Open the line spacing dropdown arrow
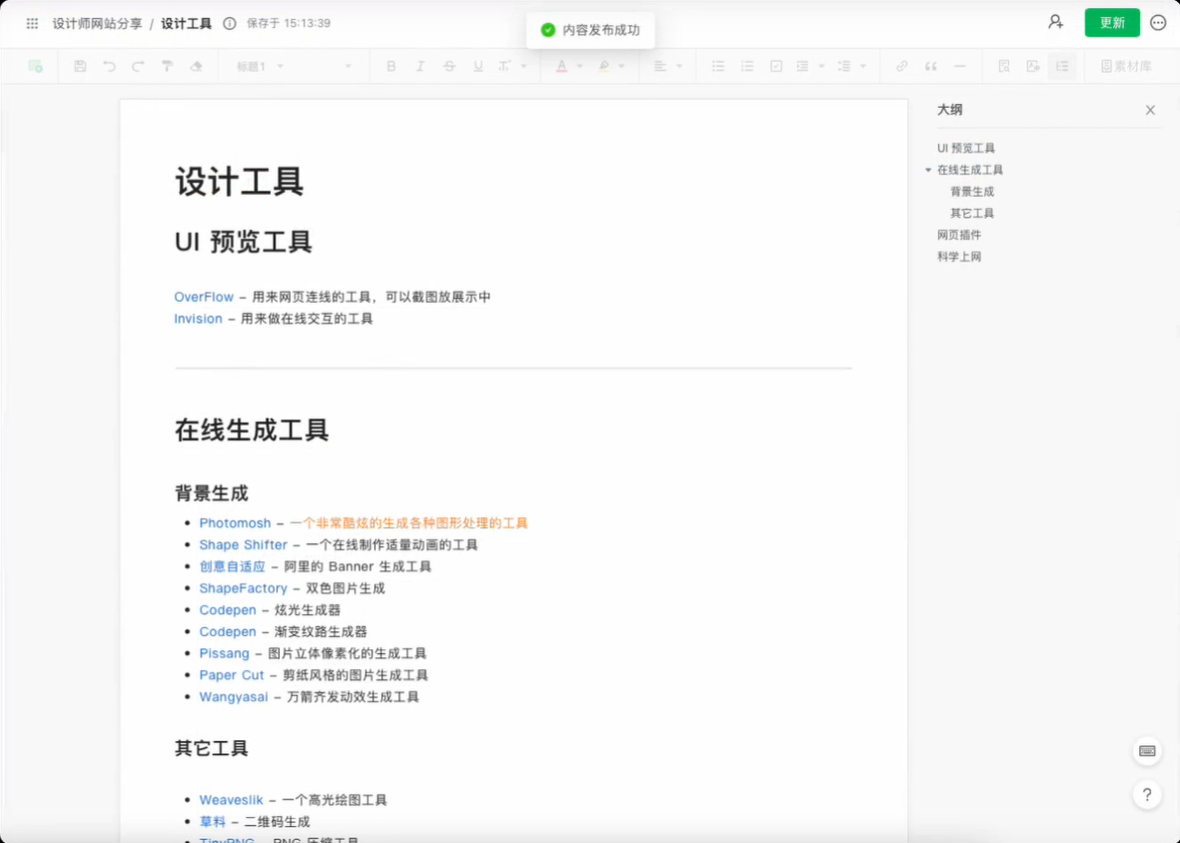 [x=863, y=66]
